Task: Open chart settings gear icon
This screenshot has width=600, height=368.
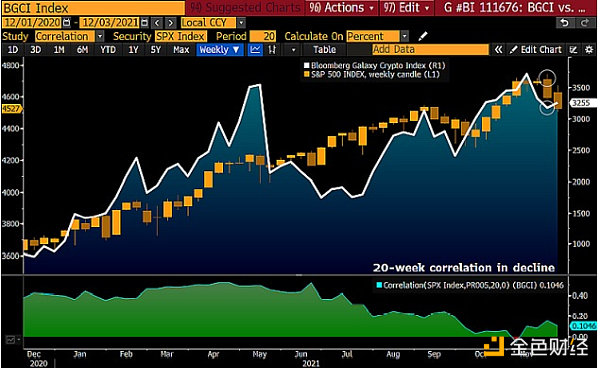Action: point(589,50)
